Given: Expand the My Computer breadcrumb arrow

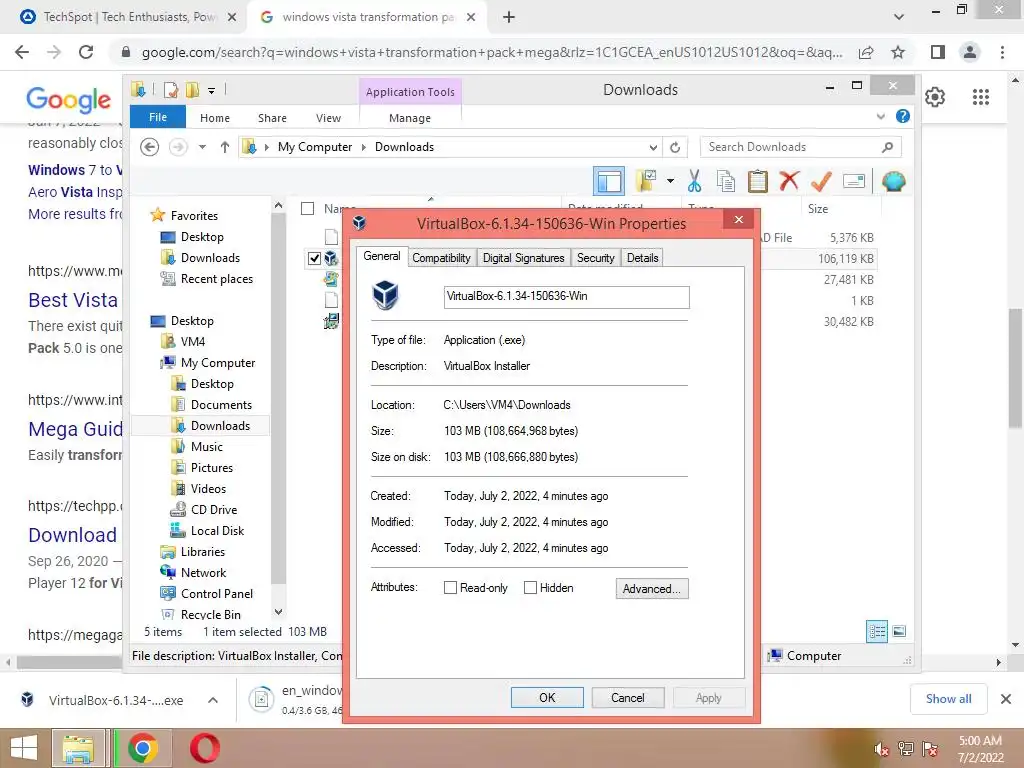Looking at the screenshot, I should point(364,148).
